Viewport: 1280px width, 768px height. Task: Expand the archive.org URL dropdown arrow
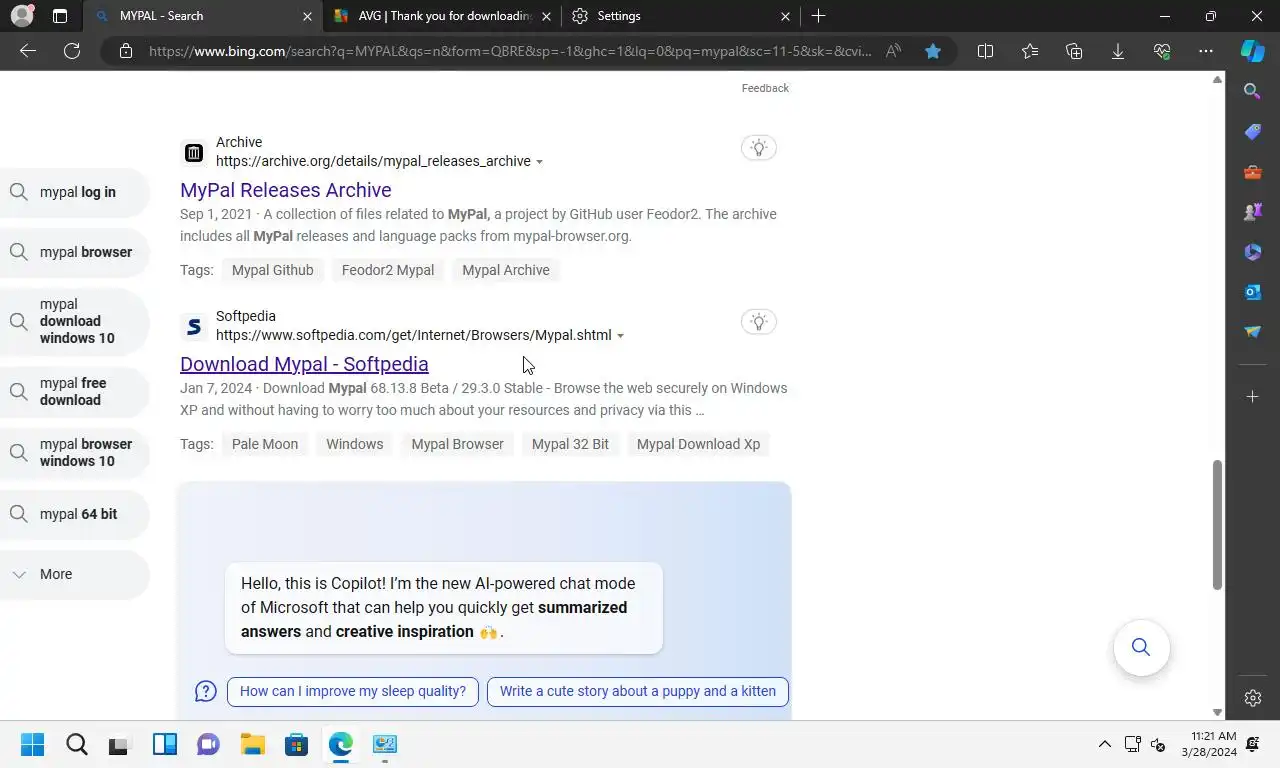click(540, 162)
